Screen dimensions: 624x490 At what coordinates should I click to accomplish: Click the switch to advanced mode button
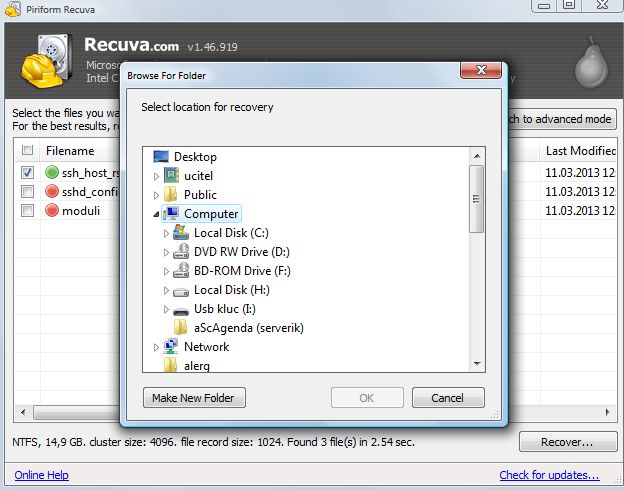coord(562,119)
